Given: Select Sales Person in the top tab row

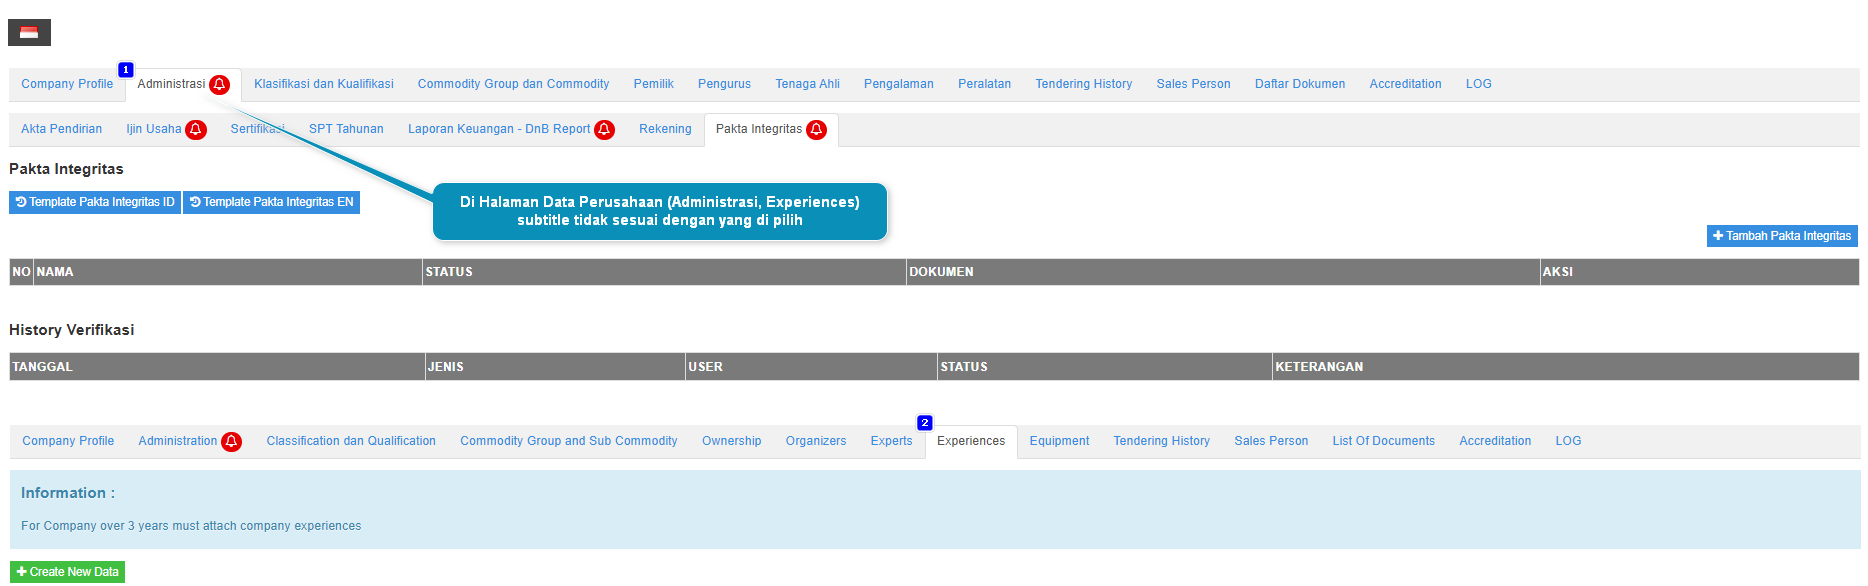Looking at the screenshot, I should (1193, 84).
